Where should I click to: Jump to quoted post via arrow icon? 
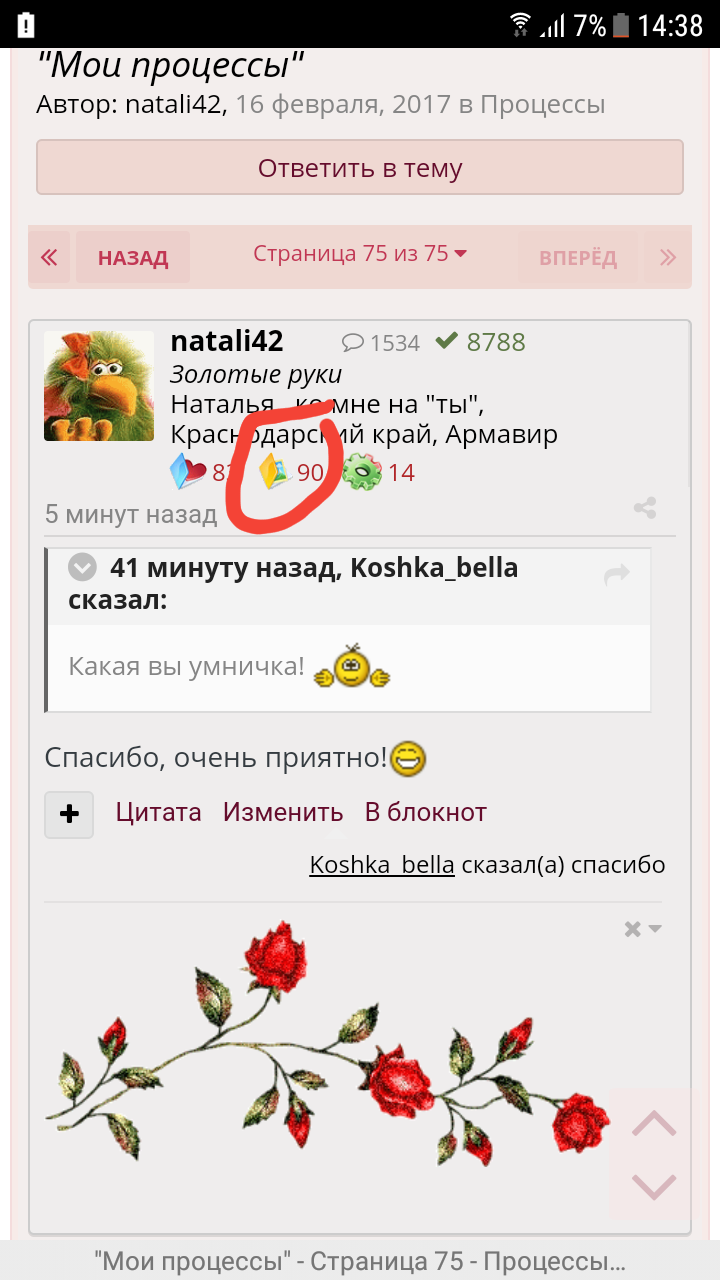pos(617,574)
